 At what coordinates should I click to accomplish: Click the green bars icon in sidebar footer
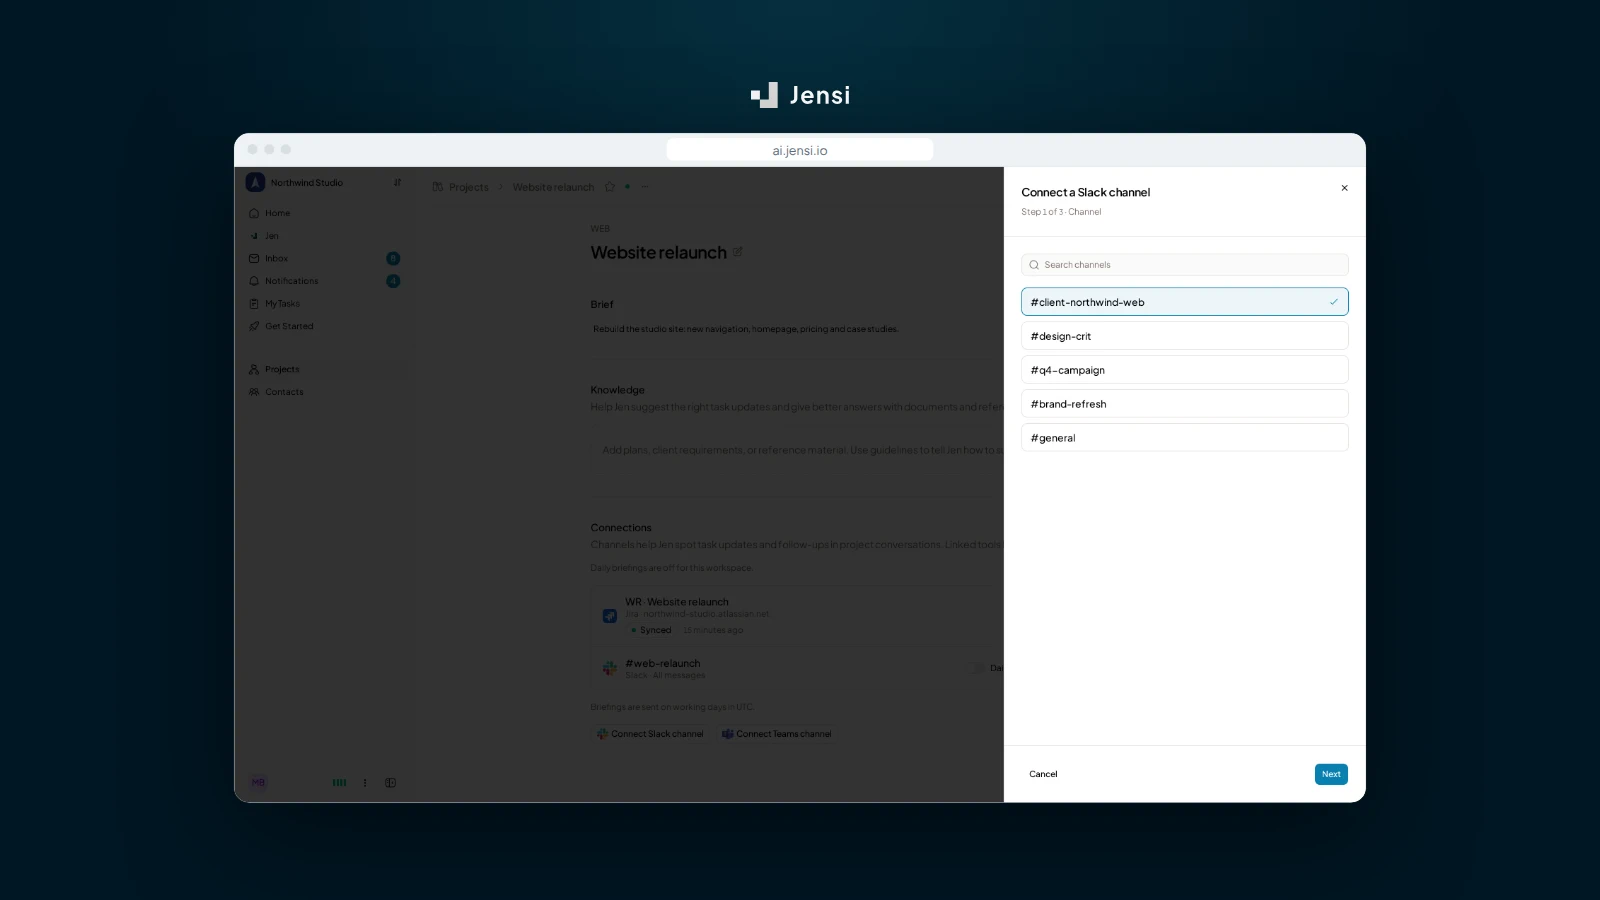tap(339, 783)
